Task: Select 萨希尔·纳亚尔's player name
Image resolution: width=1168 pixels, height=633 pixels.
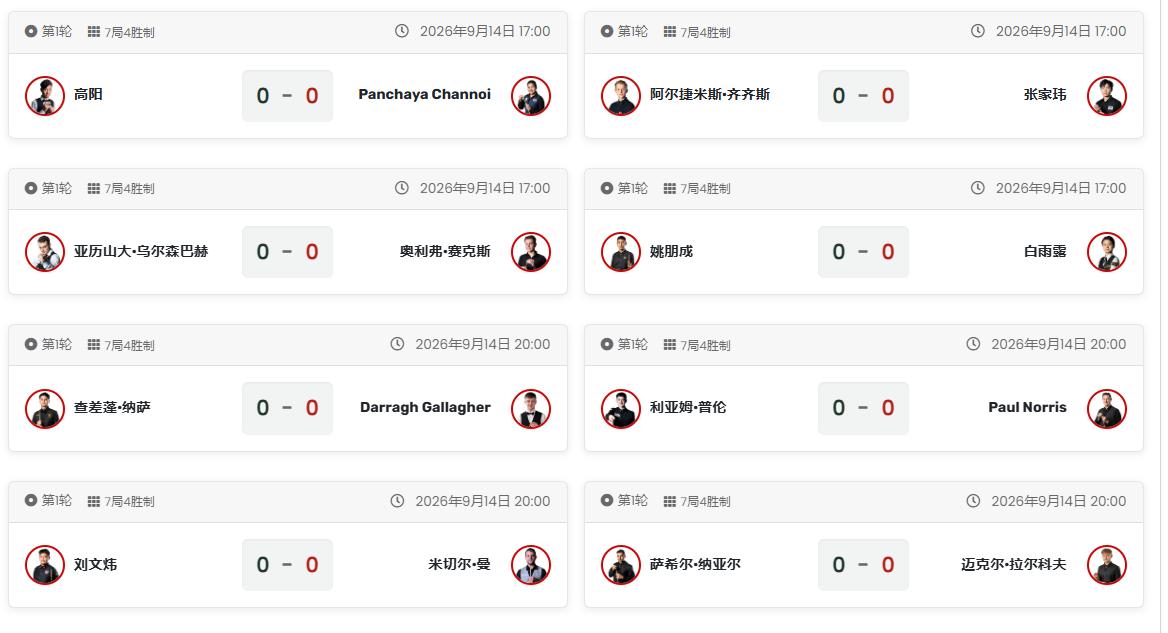Action: (695, 564)
